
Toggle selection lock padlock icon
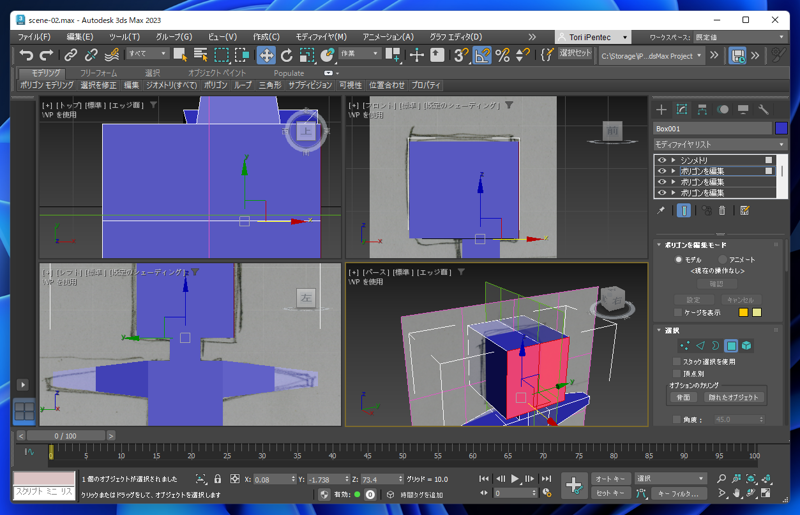point(218,479)
